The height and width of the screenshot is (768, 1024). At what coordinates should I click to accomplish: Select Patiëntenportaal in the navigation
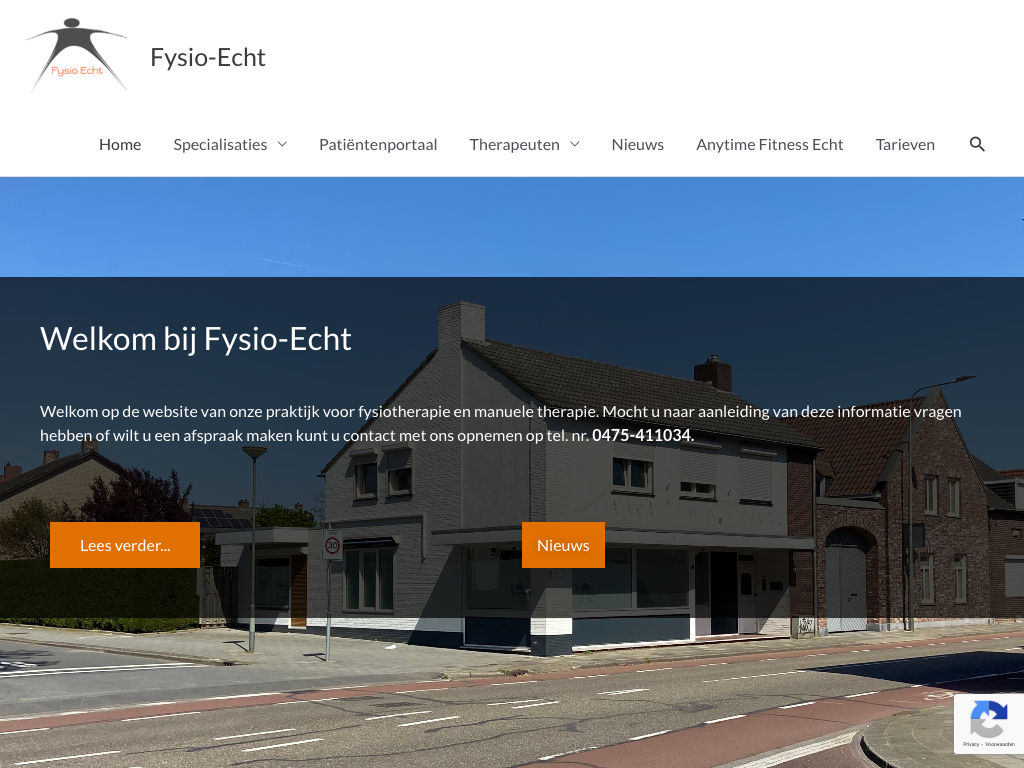pos(378,144)
